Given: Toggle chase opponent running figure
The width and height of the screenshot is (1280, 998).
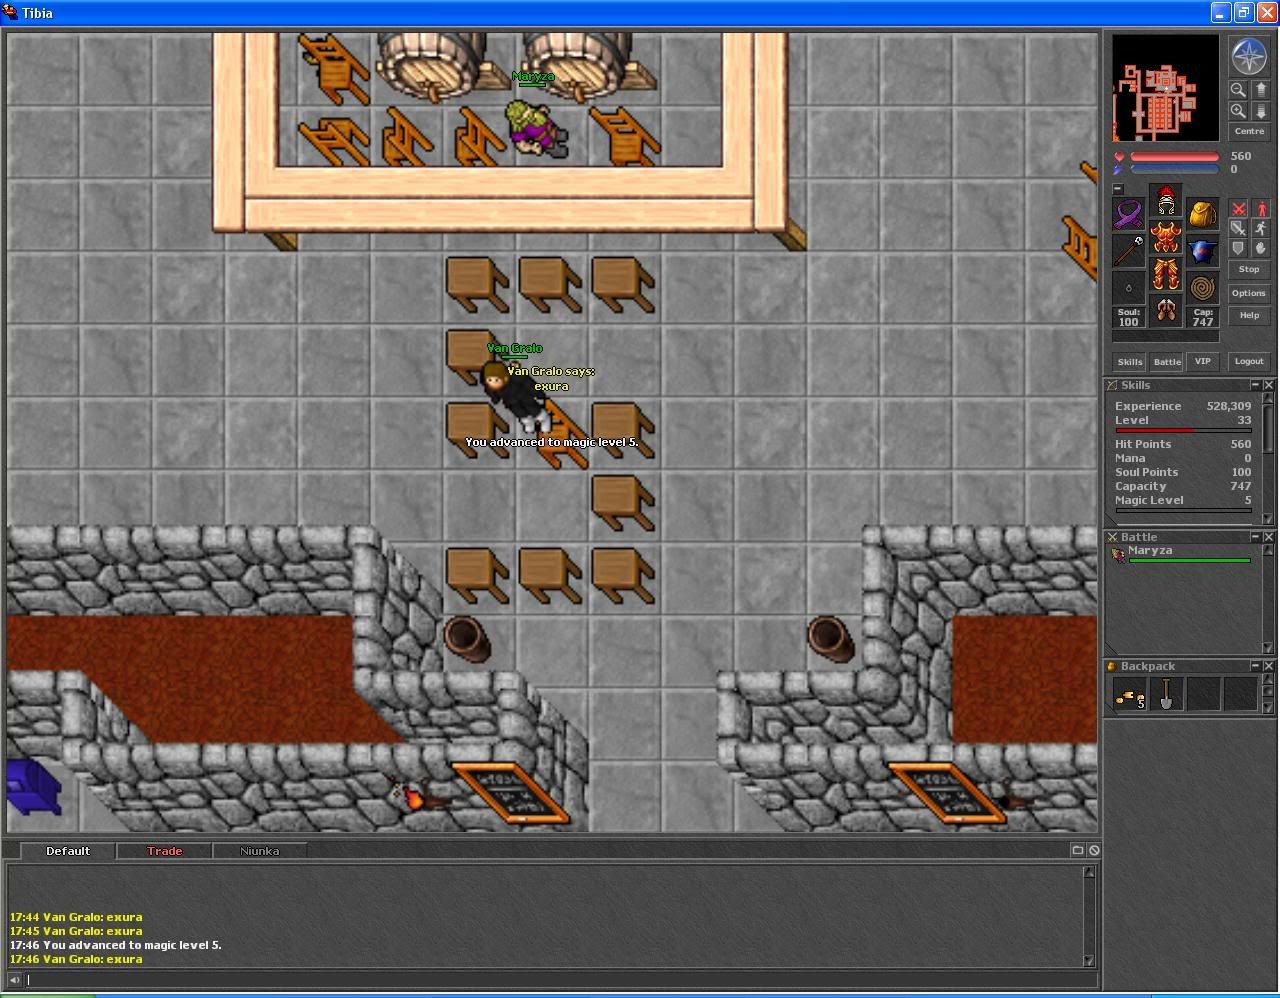Looking at the screenshot, I should (1260, 229).
